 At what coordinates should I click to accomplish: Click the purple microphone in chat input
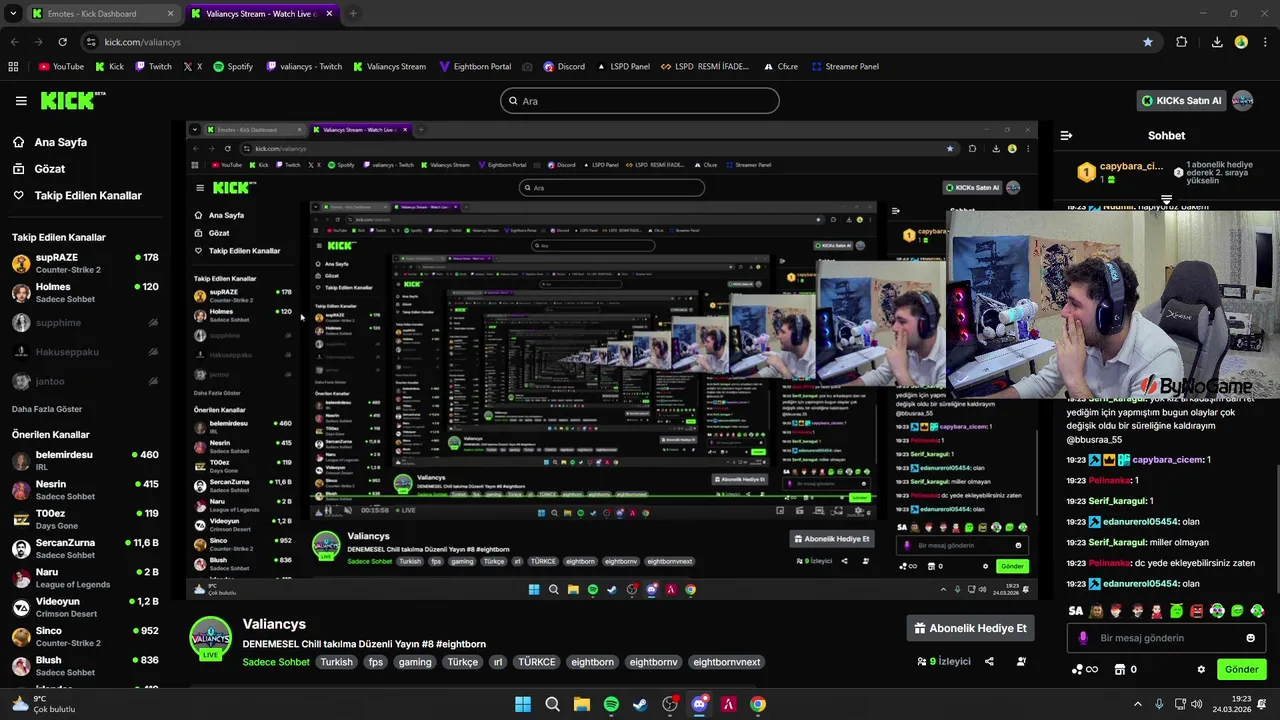[1083, 638]
